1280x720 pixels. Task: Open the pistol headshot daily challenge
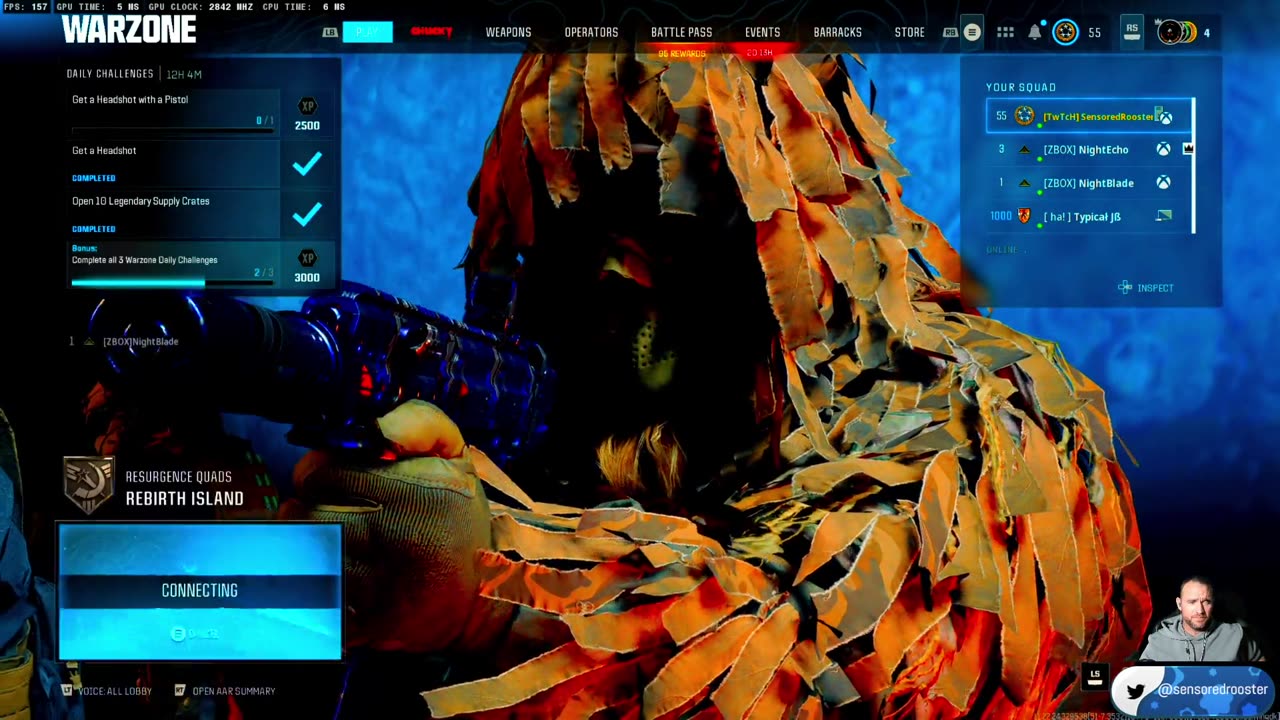coord(174,112)
